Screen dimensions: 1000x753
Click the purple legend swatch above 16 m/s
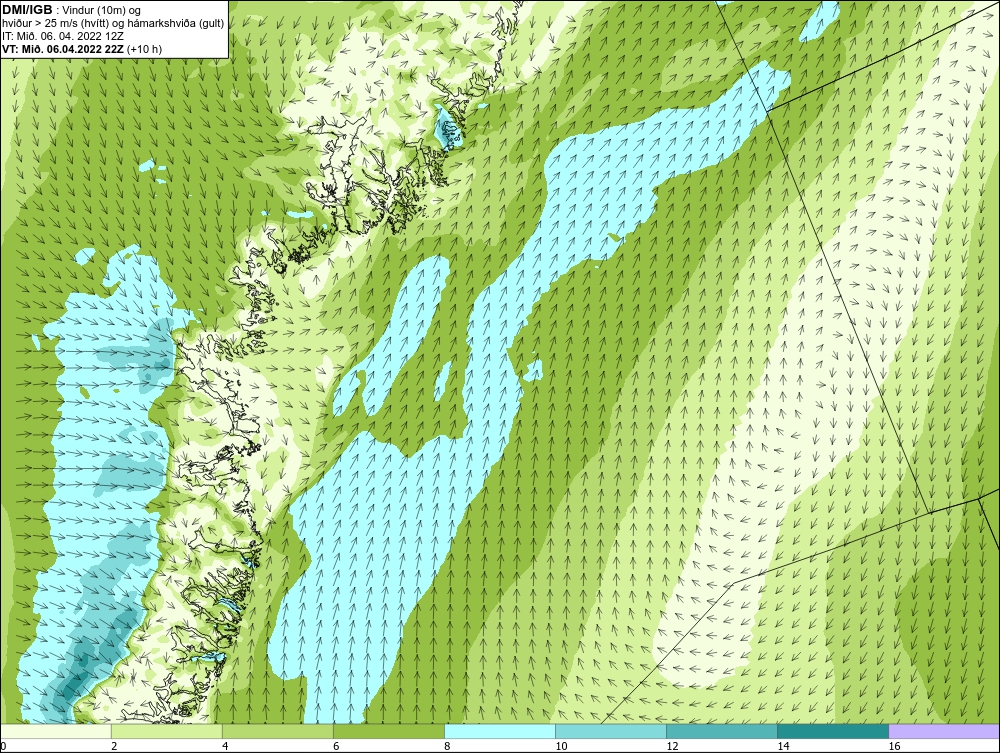coord(944,731)
